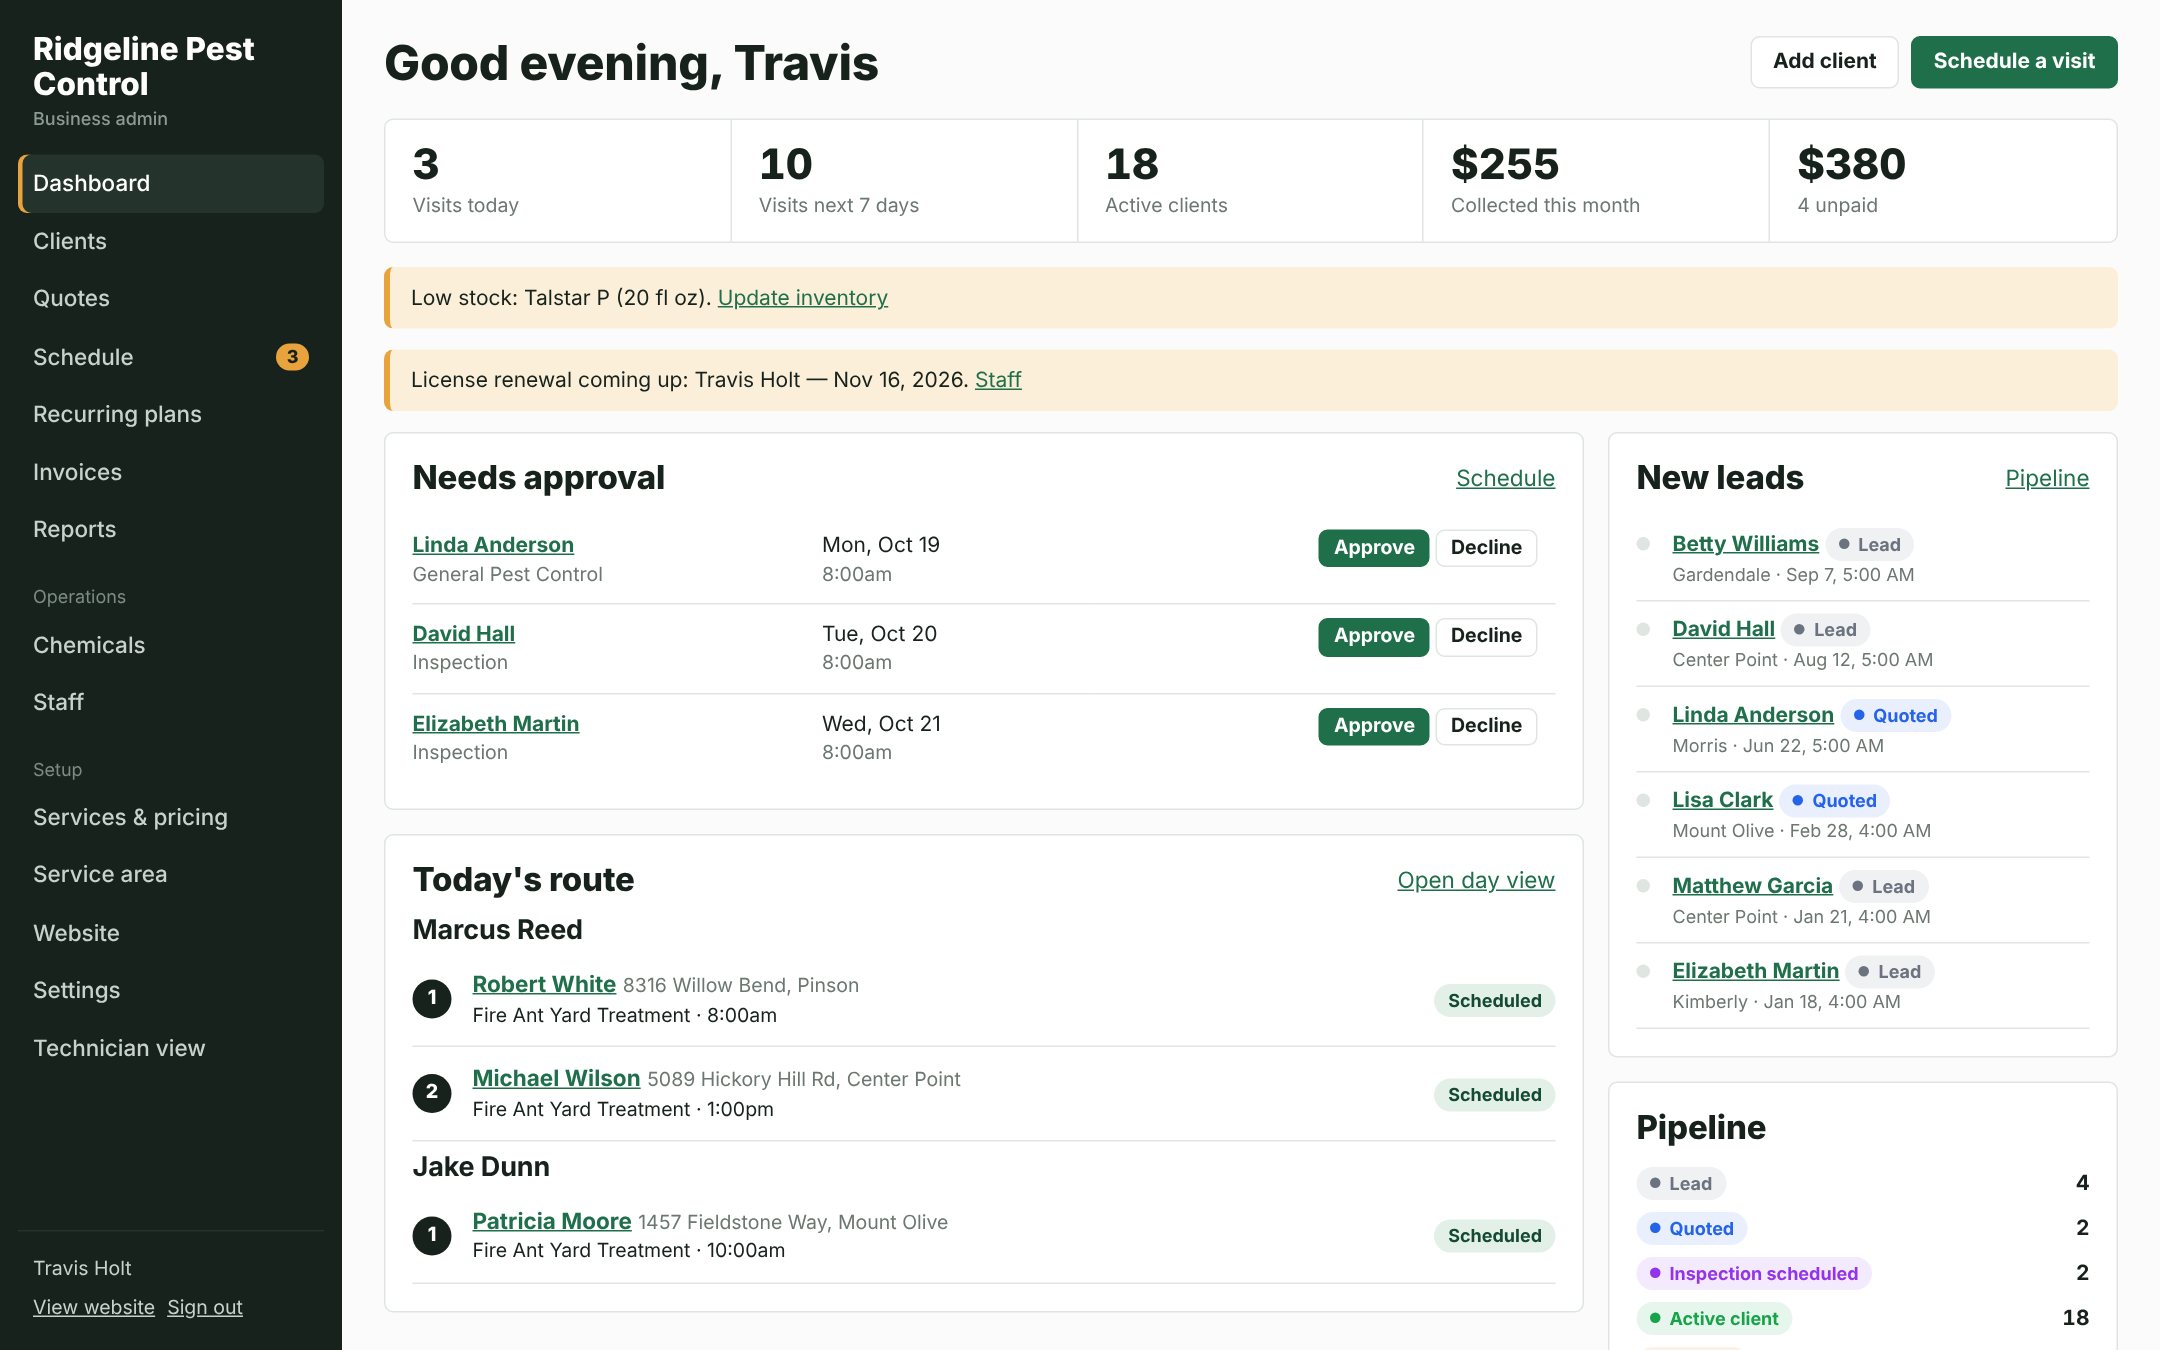Open Matthew Garcia lead
Screen dimensions: 2160x1350
click(x=1752, y=886)
